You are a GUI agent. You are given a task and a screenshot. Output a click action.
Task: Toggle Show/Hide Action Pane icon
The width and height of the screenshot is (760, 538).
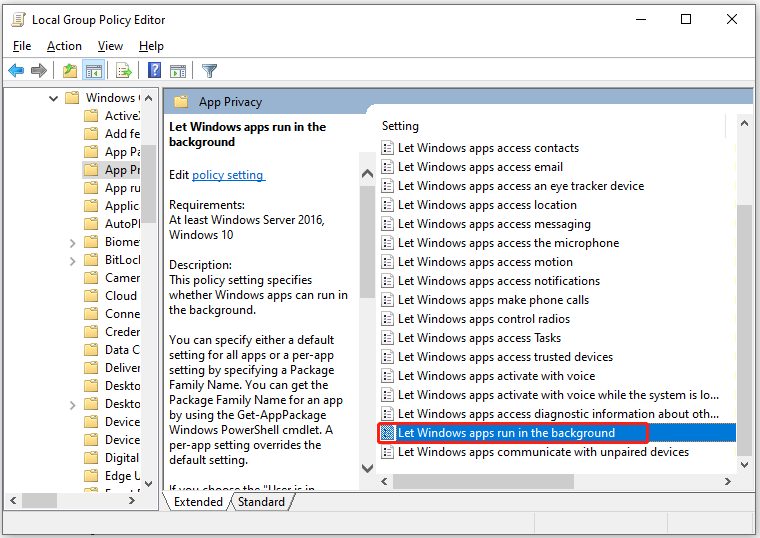tap(178, 71)
